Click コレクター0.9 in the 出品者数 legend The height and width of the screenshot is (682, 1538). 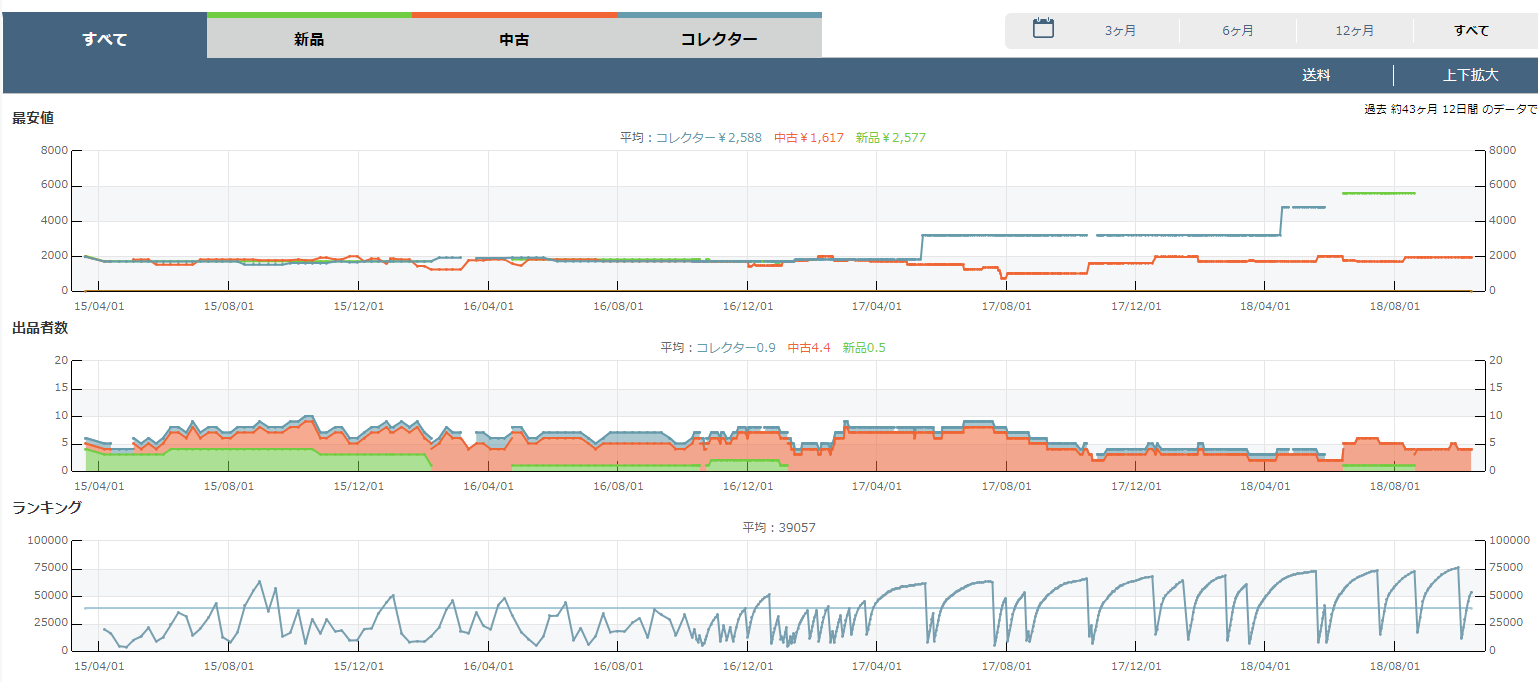pos(735,348)
